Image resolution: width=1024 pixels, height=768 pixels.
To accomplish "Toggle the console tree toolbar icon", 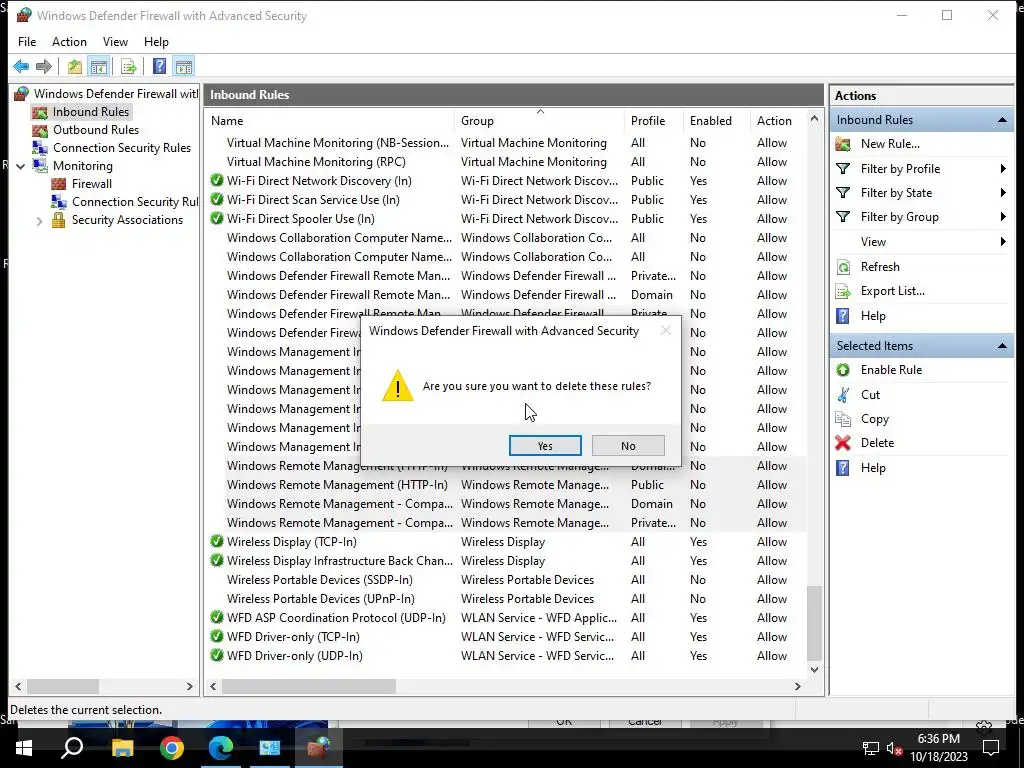I will [99, 66].
